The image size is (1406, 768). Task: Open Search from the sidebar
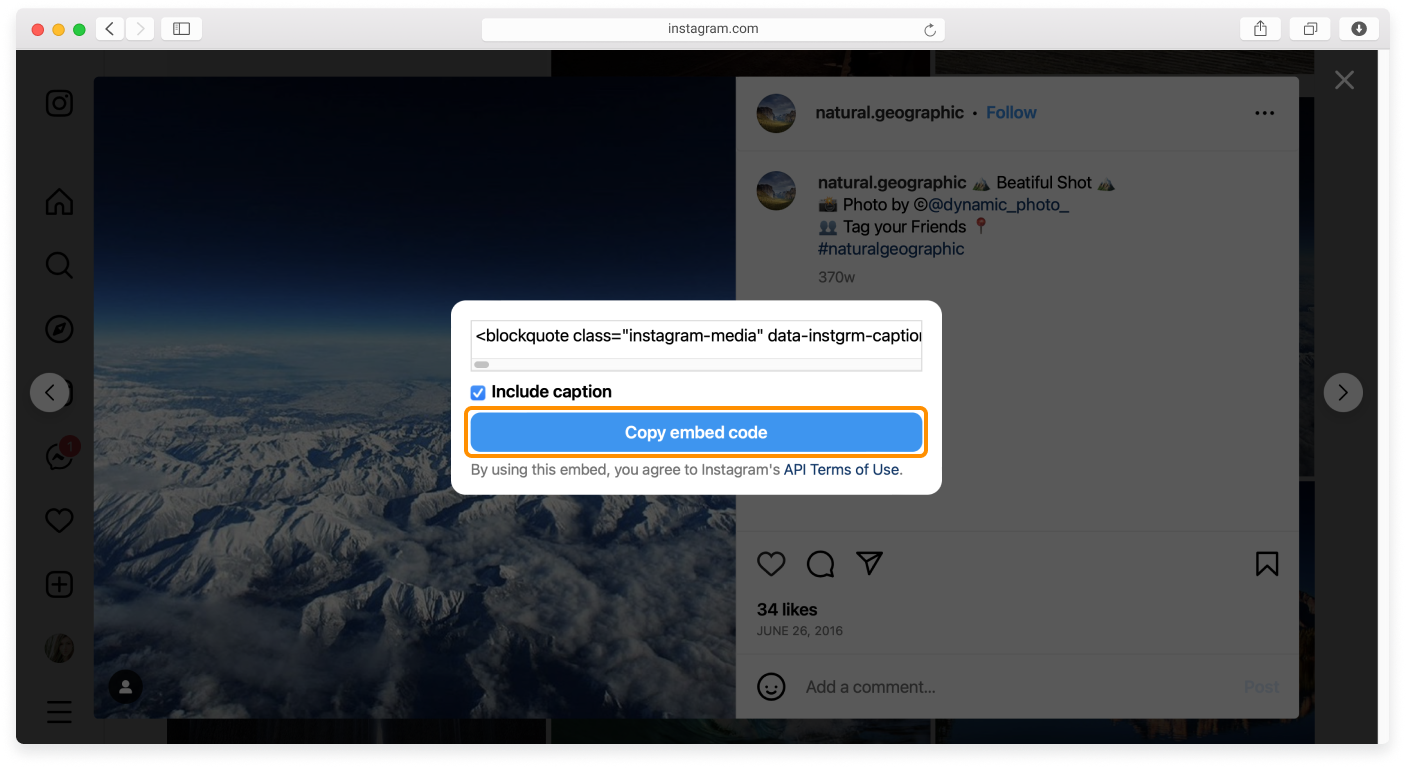coord(59,265)
